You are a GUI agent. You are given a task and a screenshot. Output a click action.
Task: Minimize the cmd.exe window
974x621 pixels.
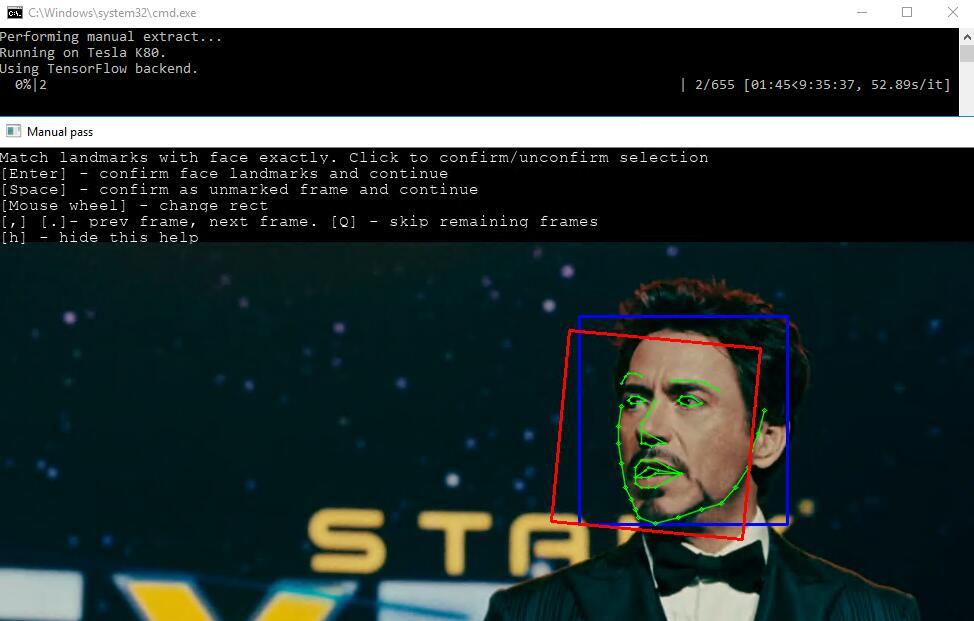click(x=862, y=12)
